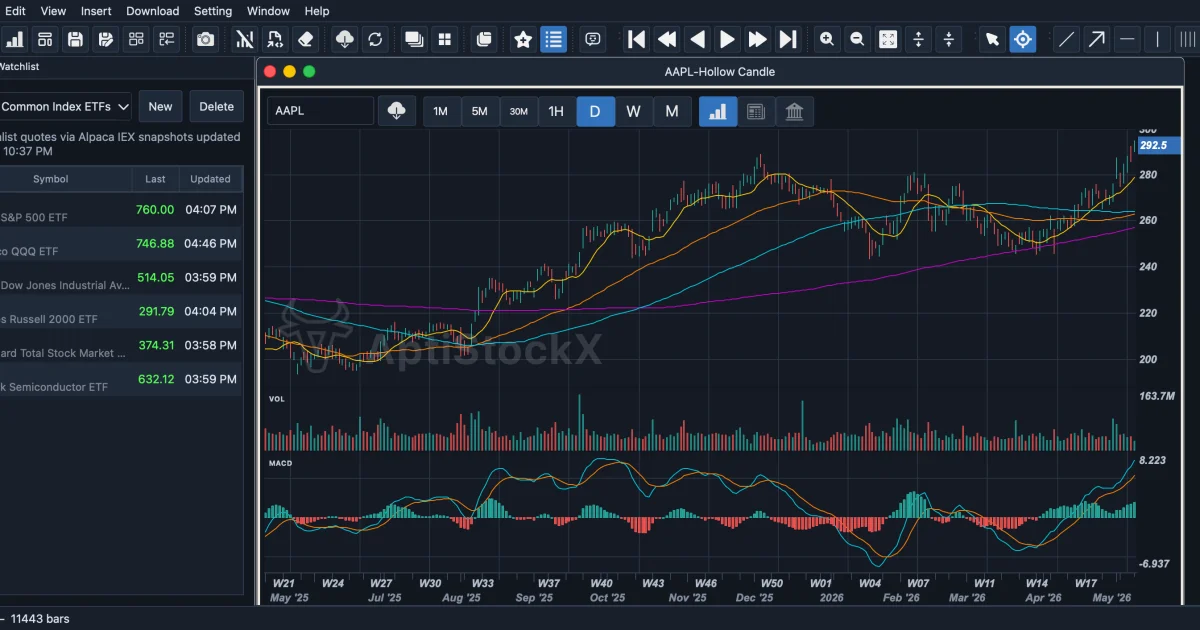Toggle the crosshair cursor tool
Image resolution: width=1200 pixels, height=630 pixels.
pyautogui.click(x=1022, y=39)
